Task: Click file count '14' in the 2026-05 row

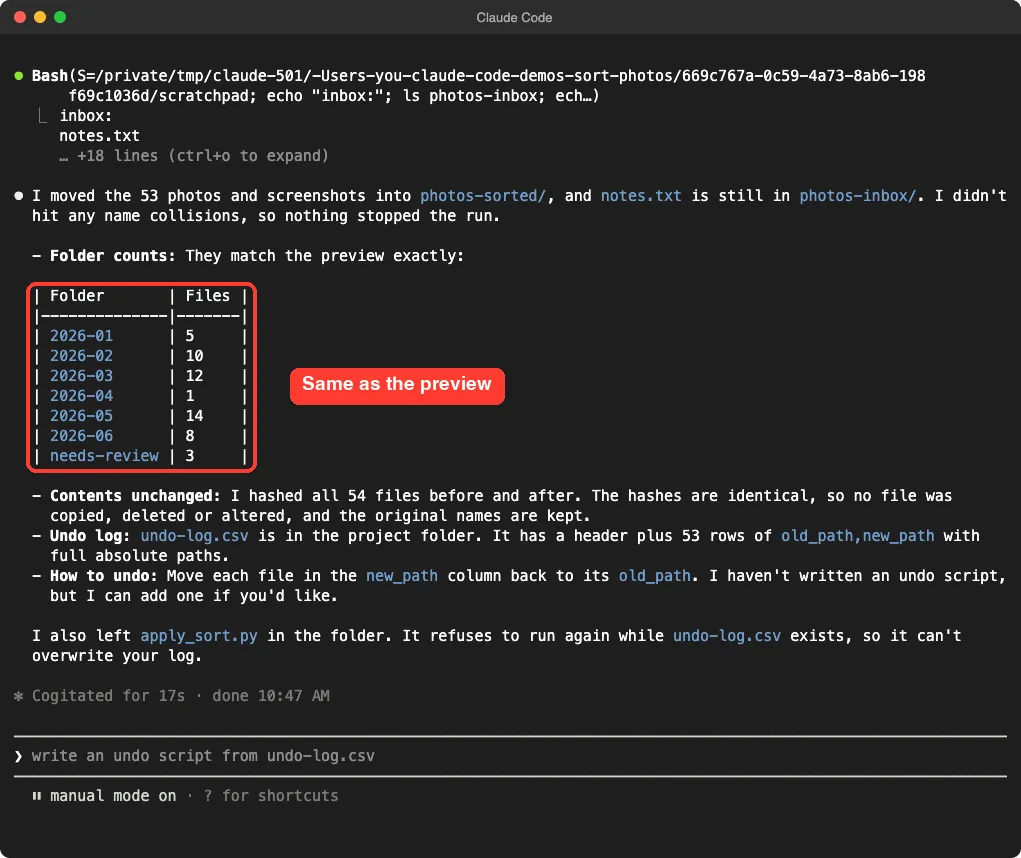Action: (x=194, y=415)
